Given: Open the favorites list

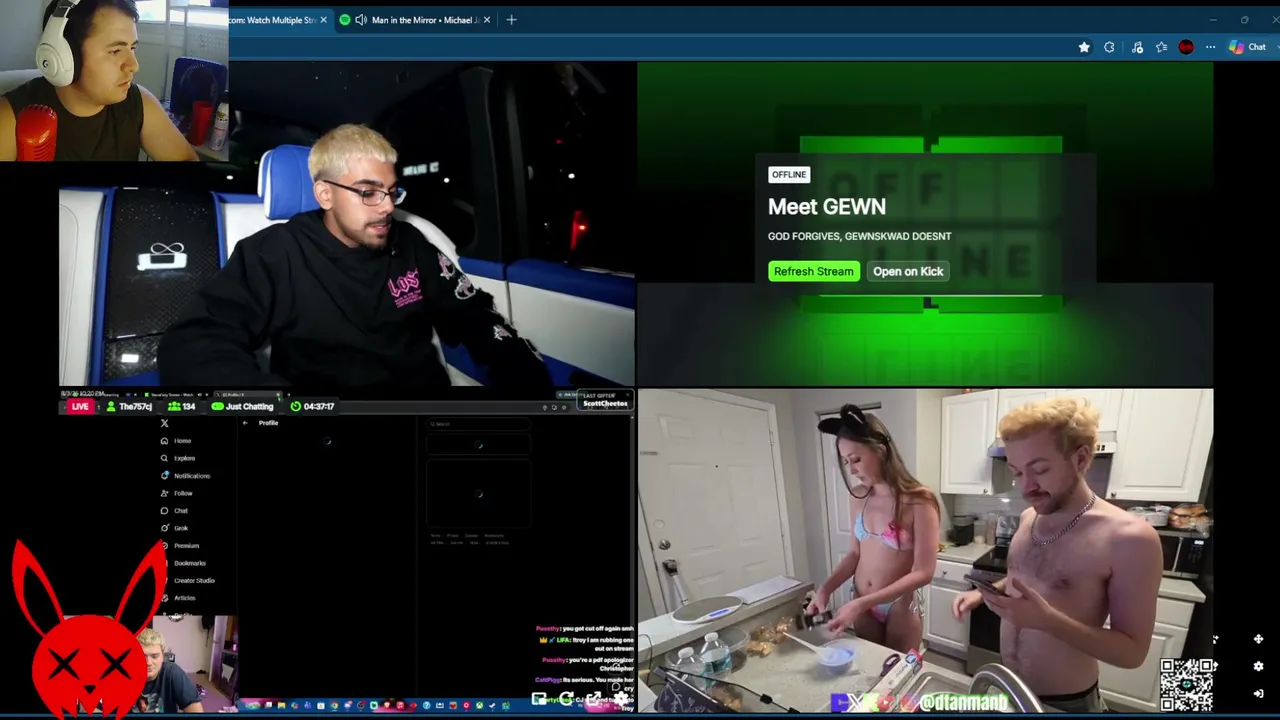Looking at the screenshot, I should [1161, 47].
